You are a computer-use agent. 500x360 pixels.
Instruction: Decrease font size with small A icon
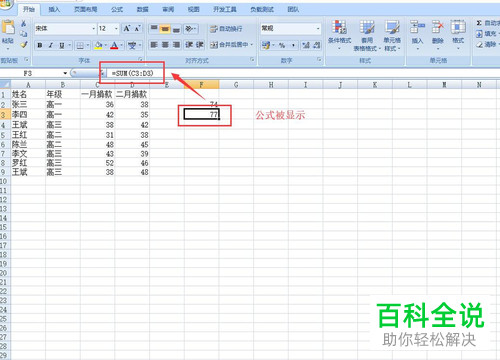(137, 29)
